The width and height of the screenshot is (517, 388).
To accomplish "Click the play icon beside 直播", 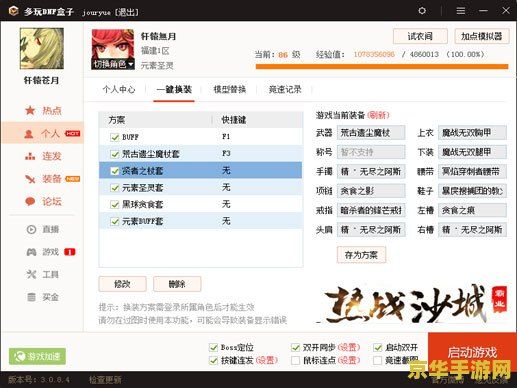I will click(31, 229).
